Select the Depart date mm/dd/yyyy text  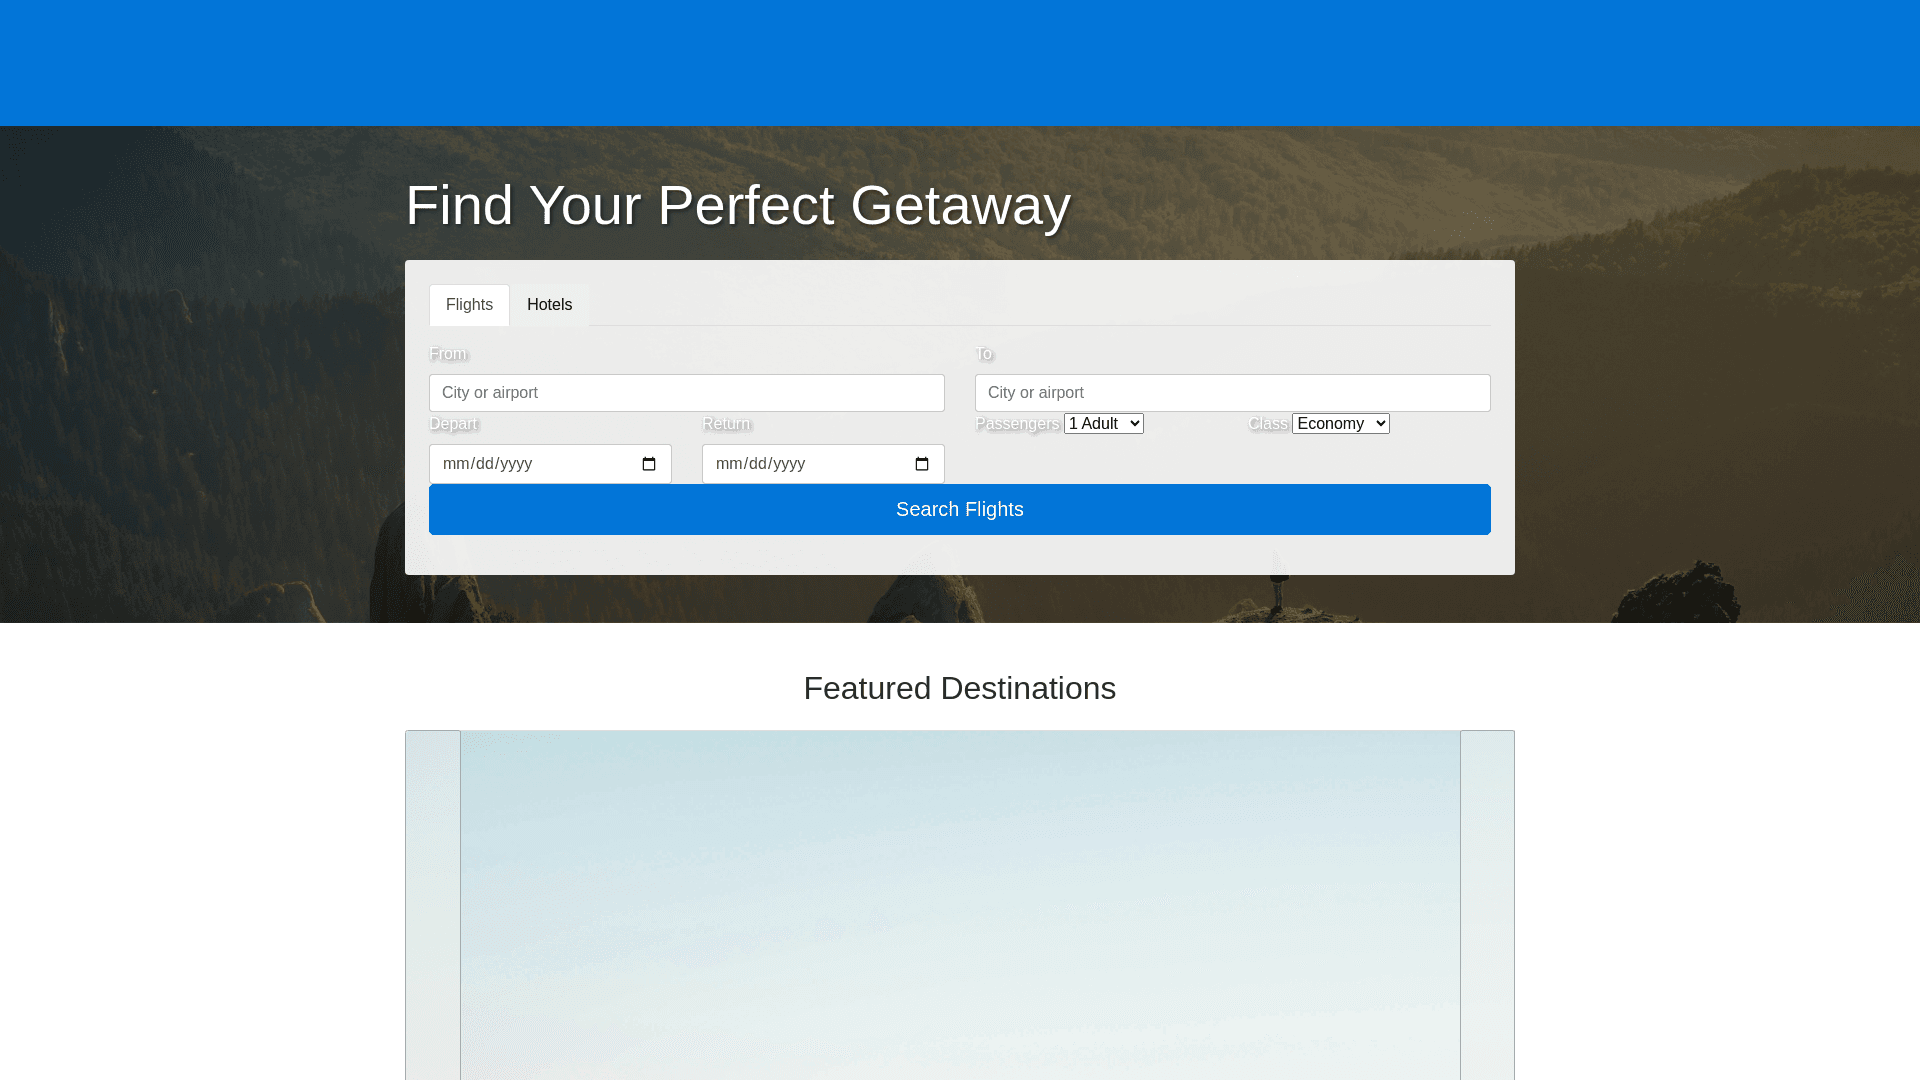[487, 464]
